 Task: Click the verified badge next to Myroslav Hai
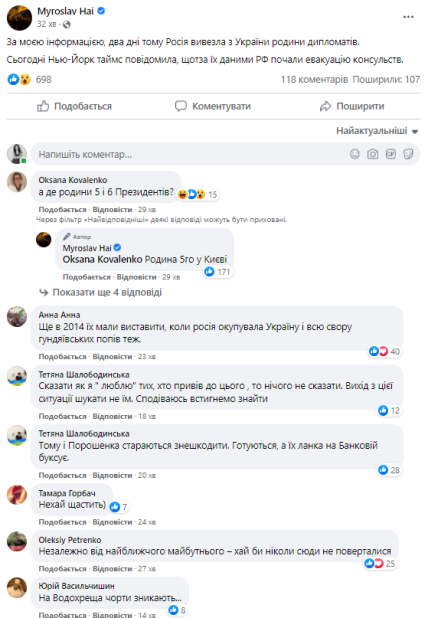coord(101,11)
